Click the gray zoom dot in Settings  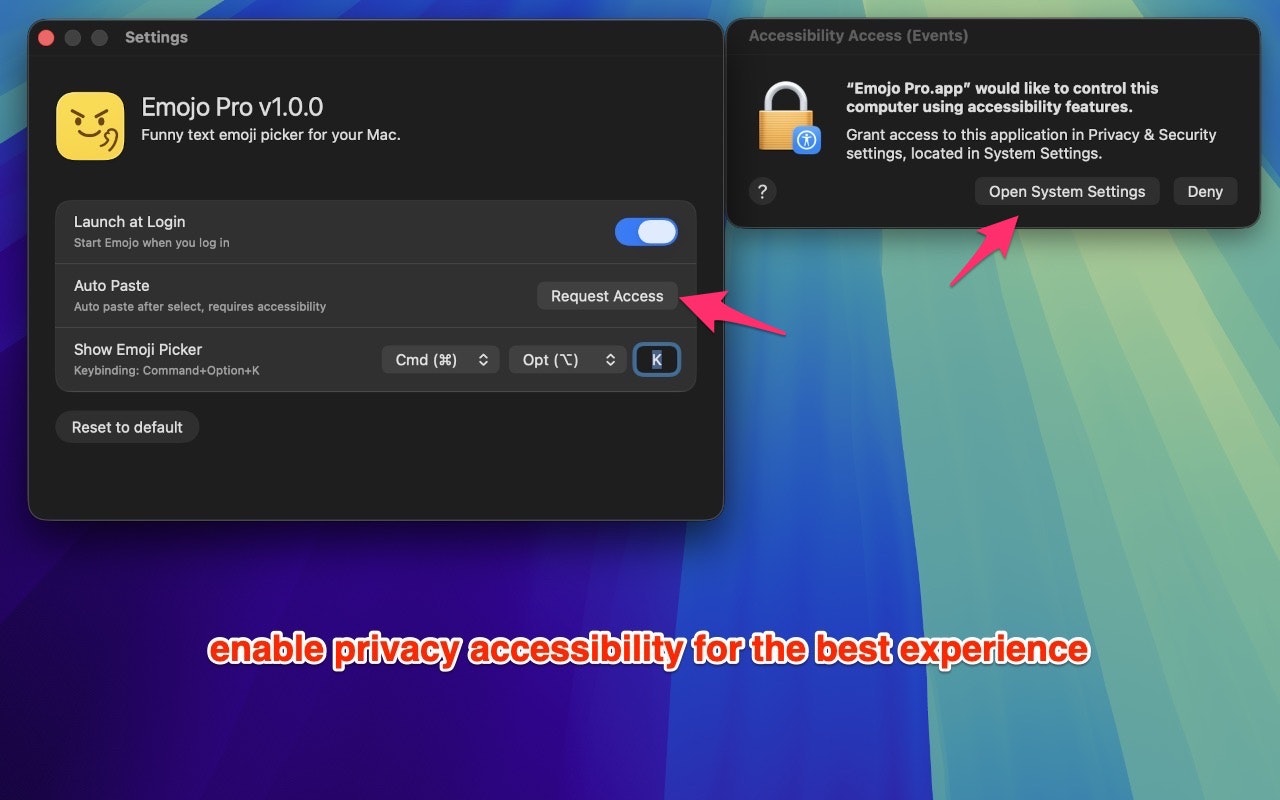pyautogui.click(x=99, y=38)
